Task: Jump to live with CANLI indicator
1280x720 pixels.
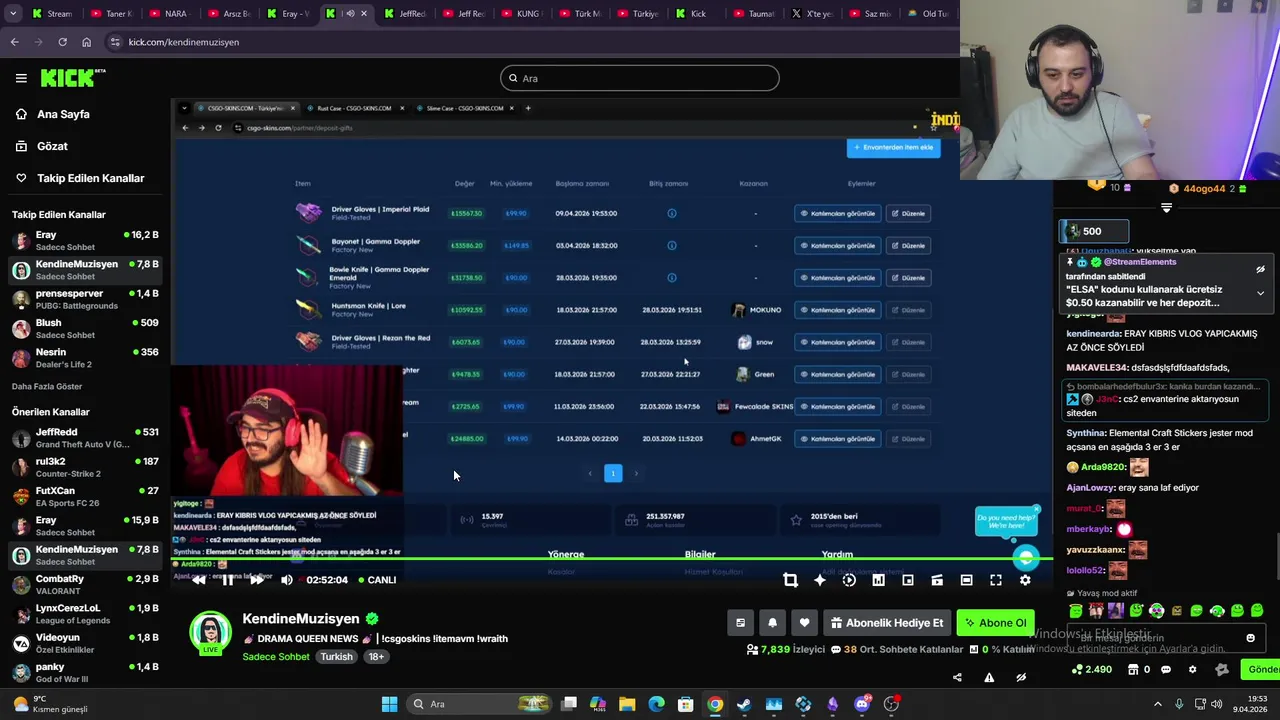Action: point(376,580)
